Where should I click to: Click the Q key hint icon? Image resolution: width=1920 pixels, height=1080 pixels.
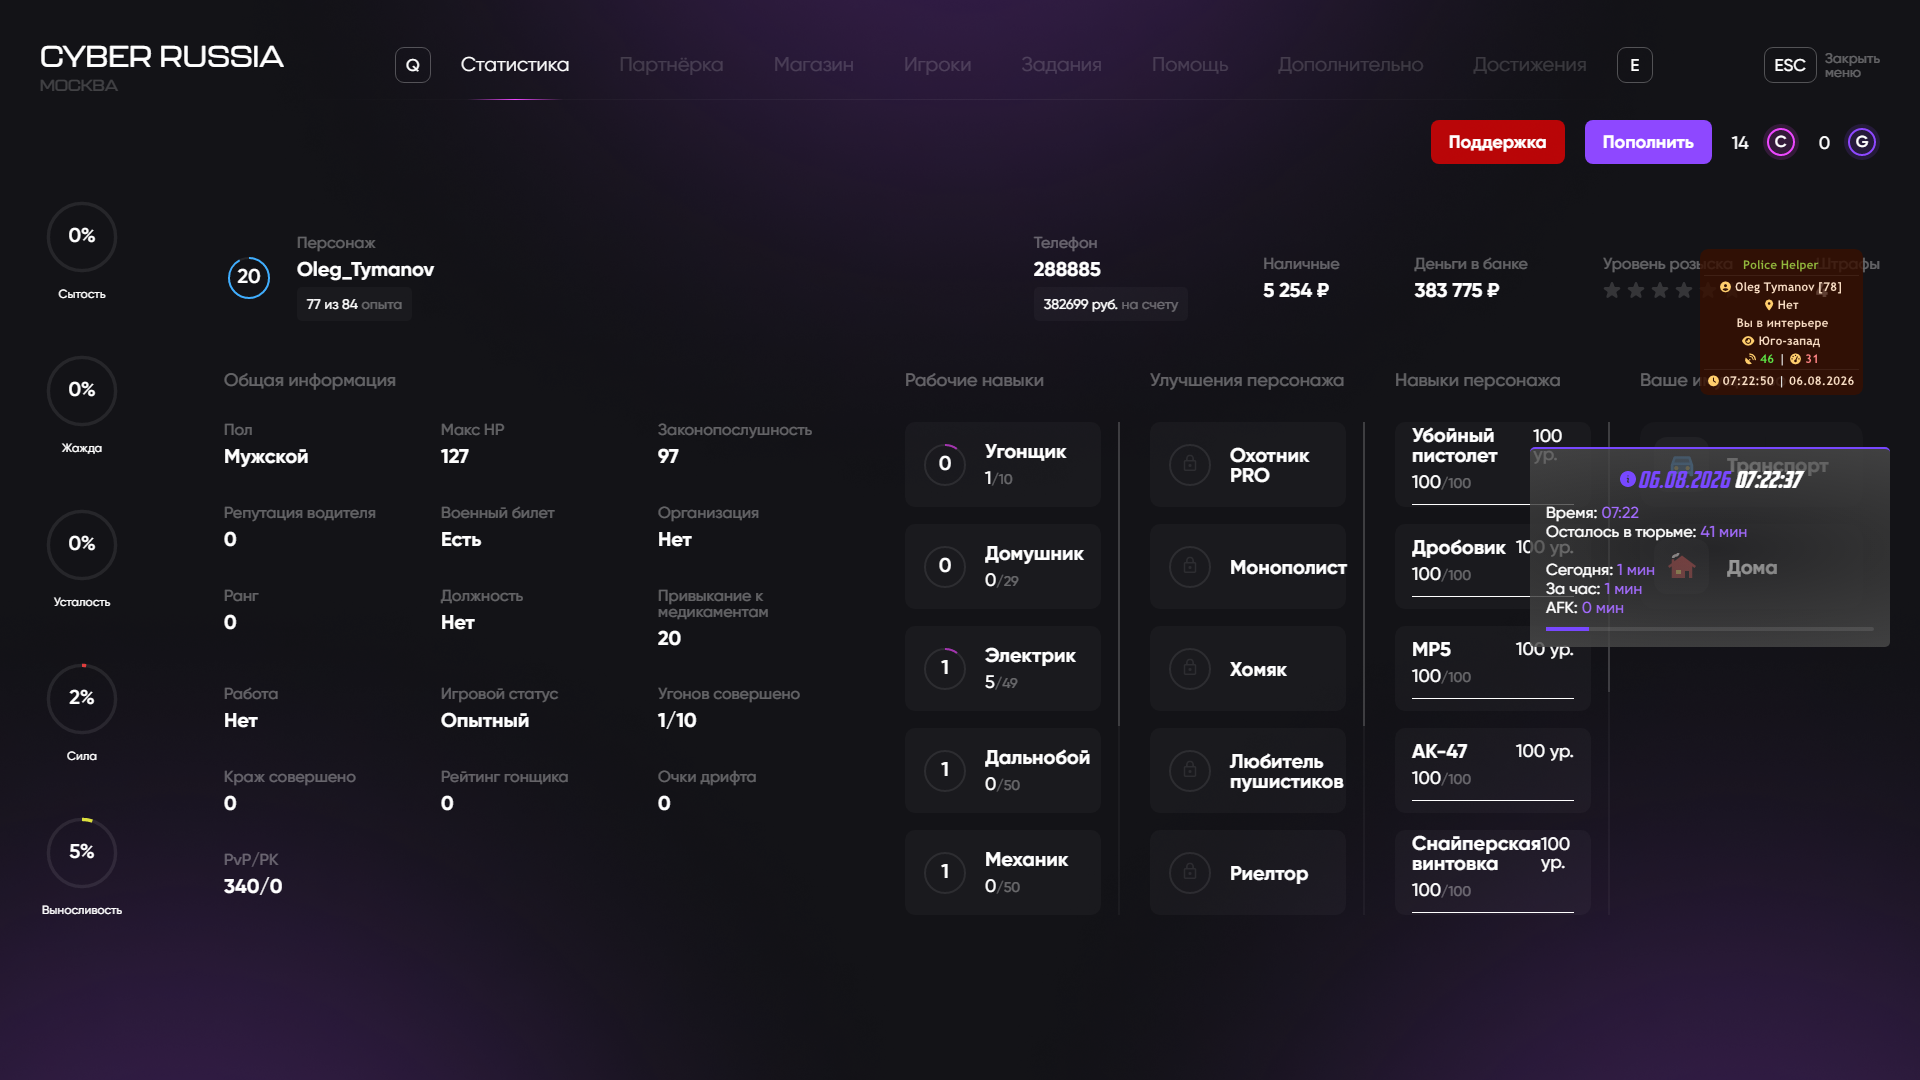(413, 65)
